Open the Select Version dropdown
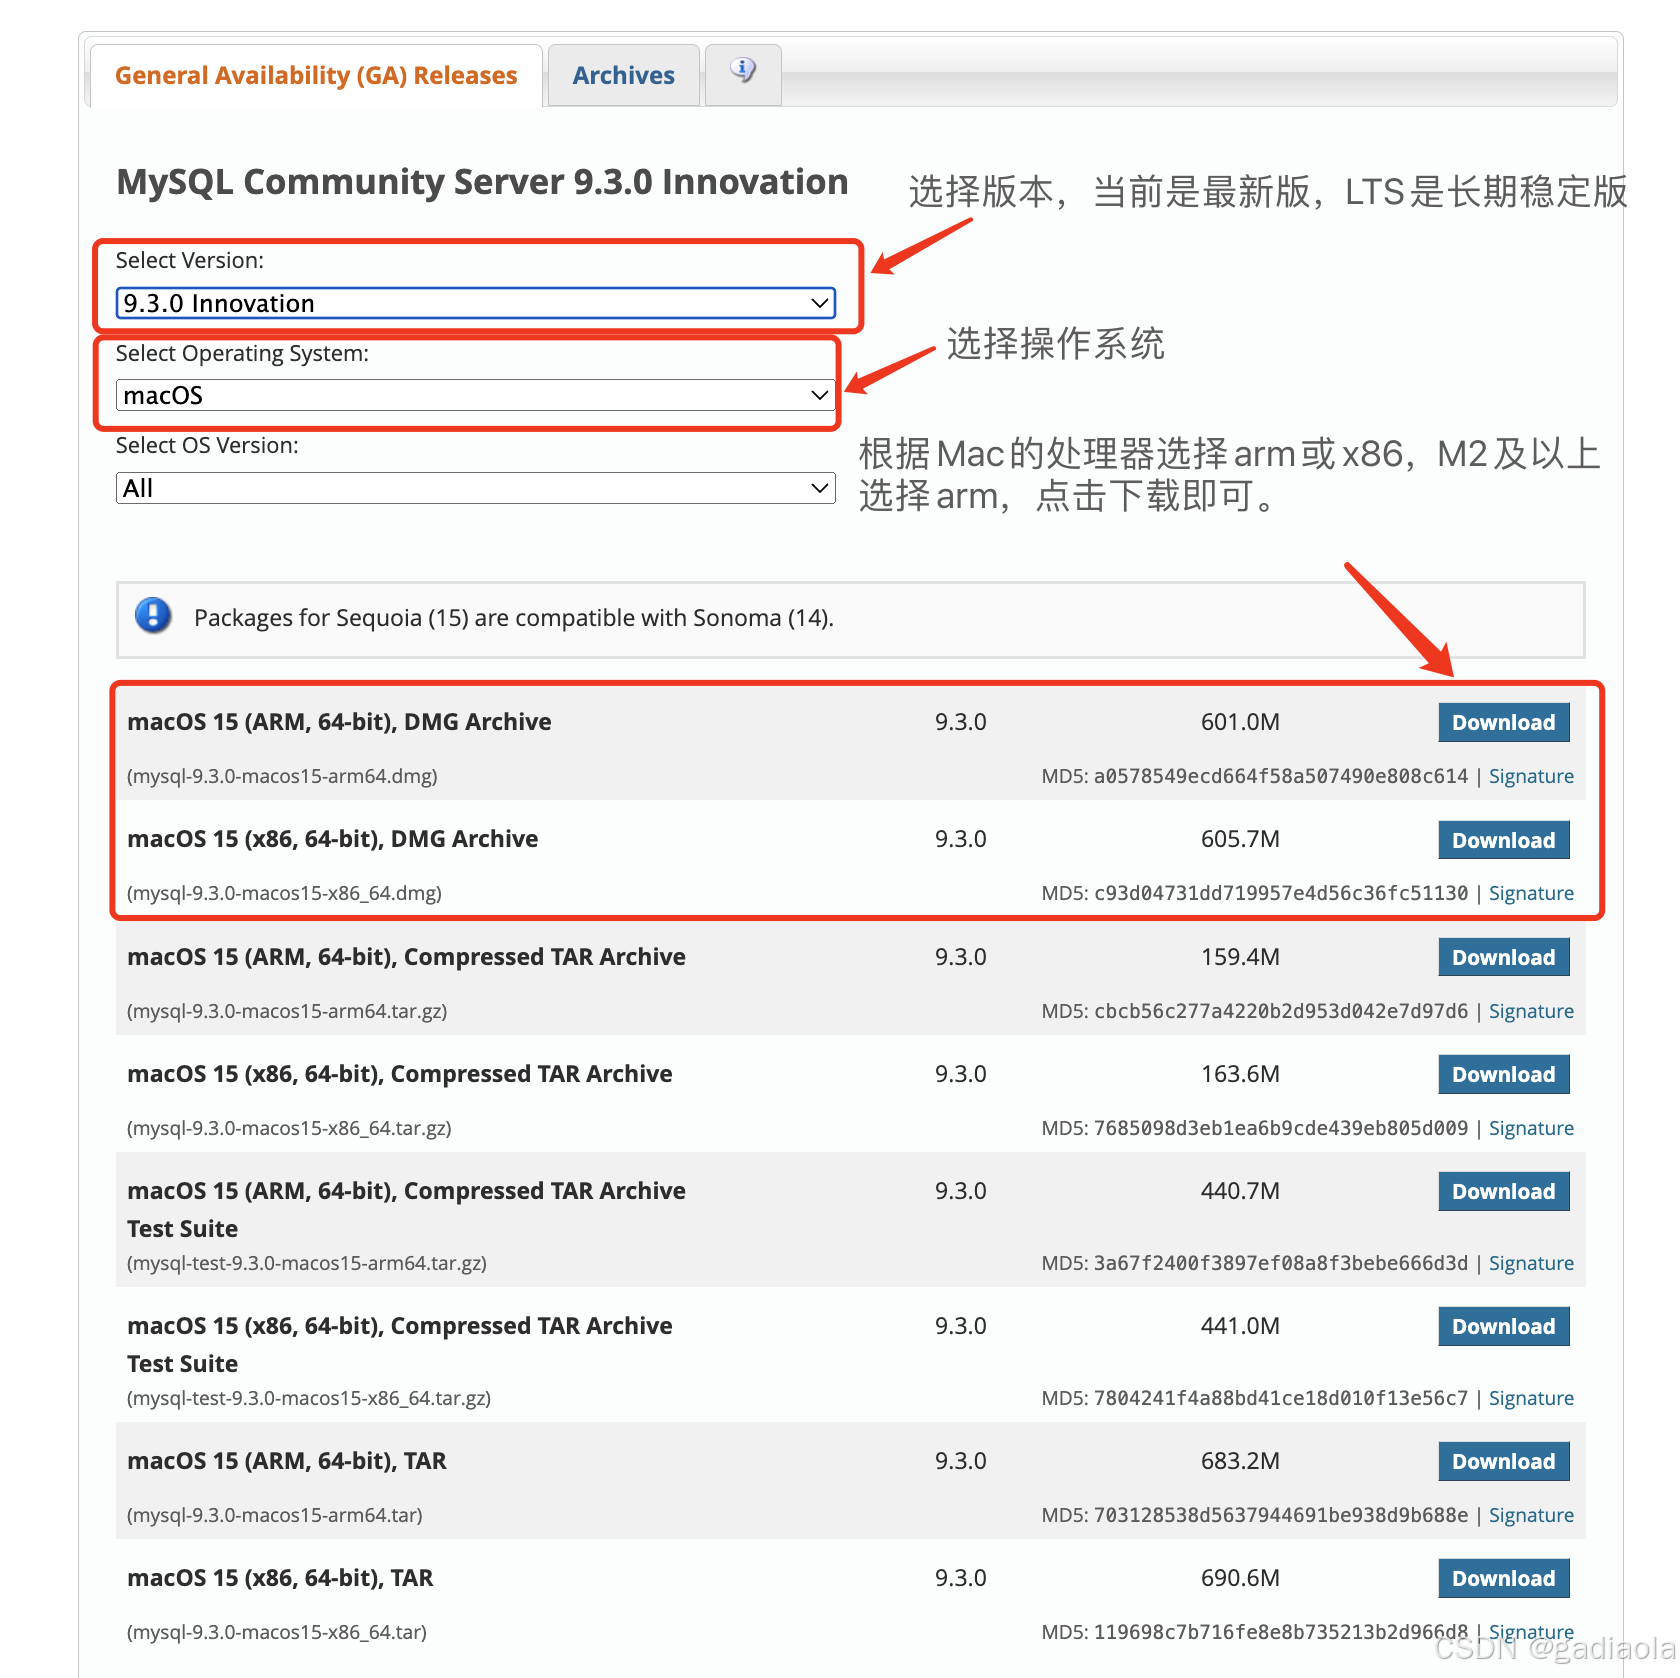1680x1678 pixels. tap(475, 303)
